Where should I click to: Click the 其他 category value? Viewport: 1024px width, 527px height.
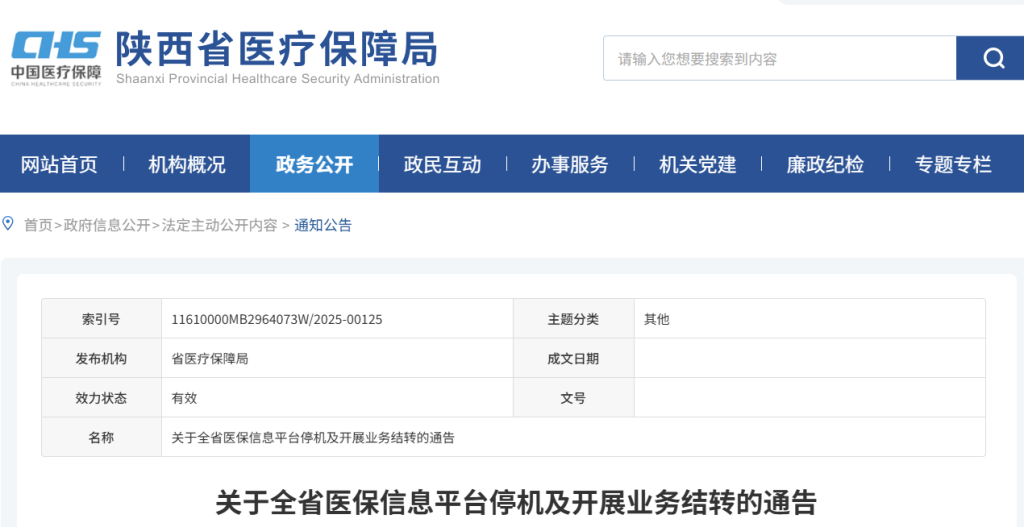click(x=656, y=319)
